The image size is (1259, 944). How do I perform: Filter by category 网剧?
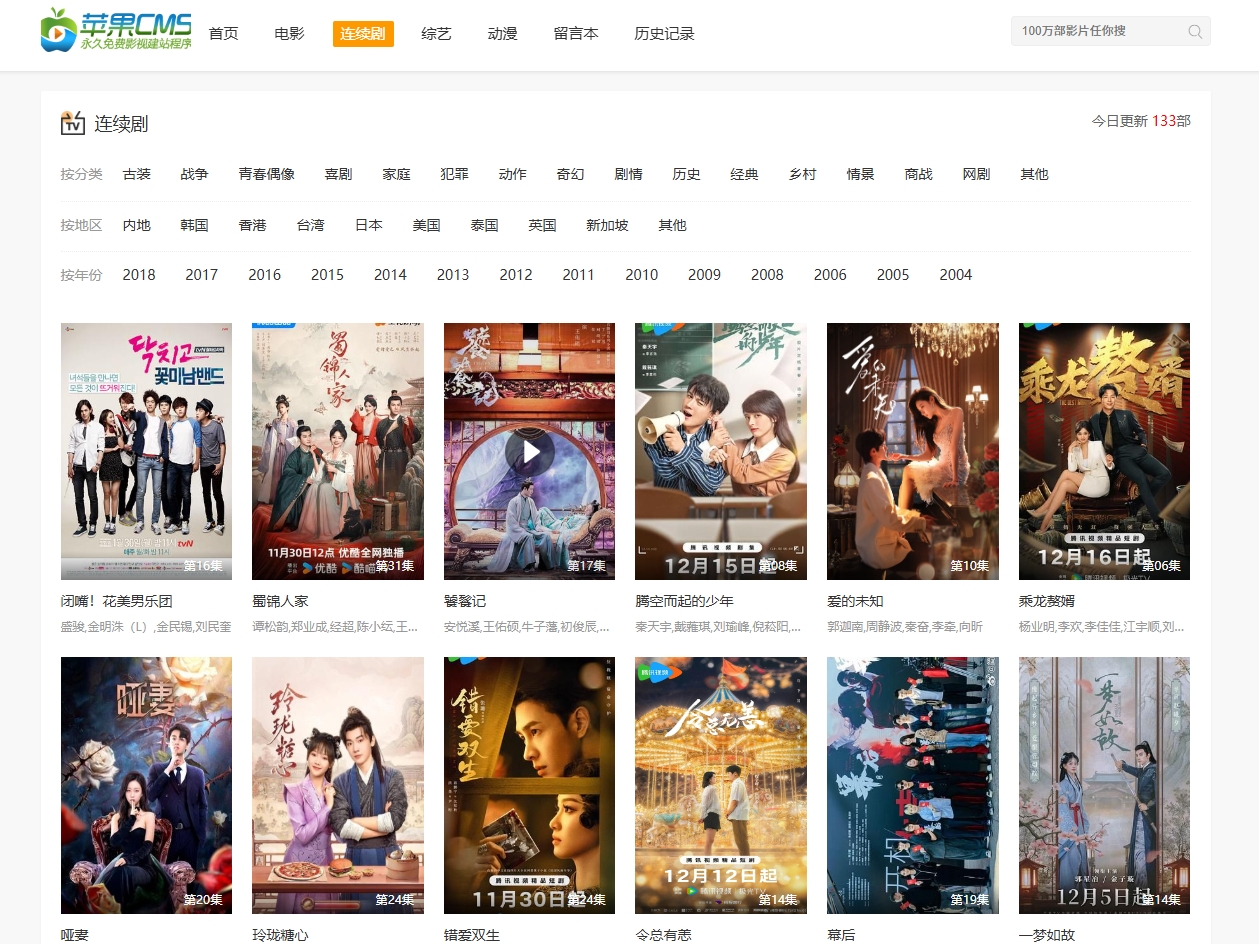coord(977,174)
